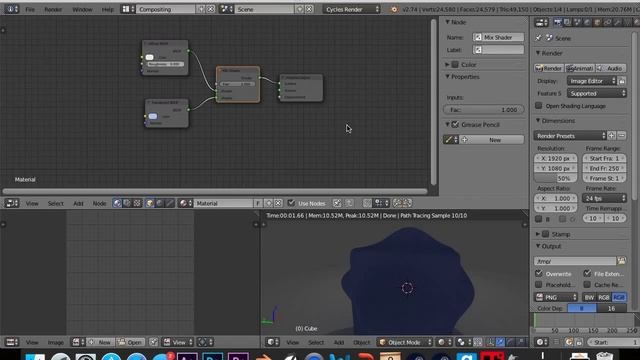
Task: Add new material with plus icon in node header
Action: click(269, 203)
